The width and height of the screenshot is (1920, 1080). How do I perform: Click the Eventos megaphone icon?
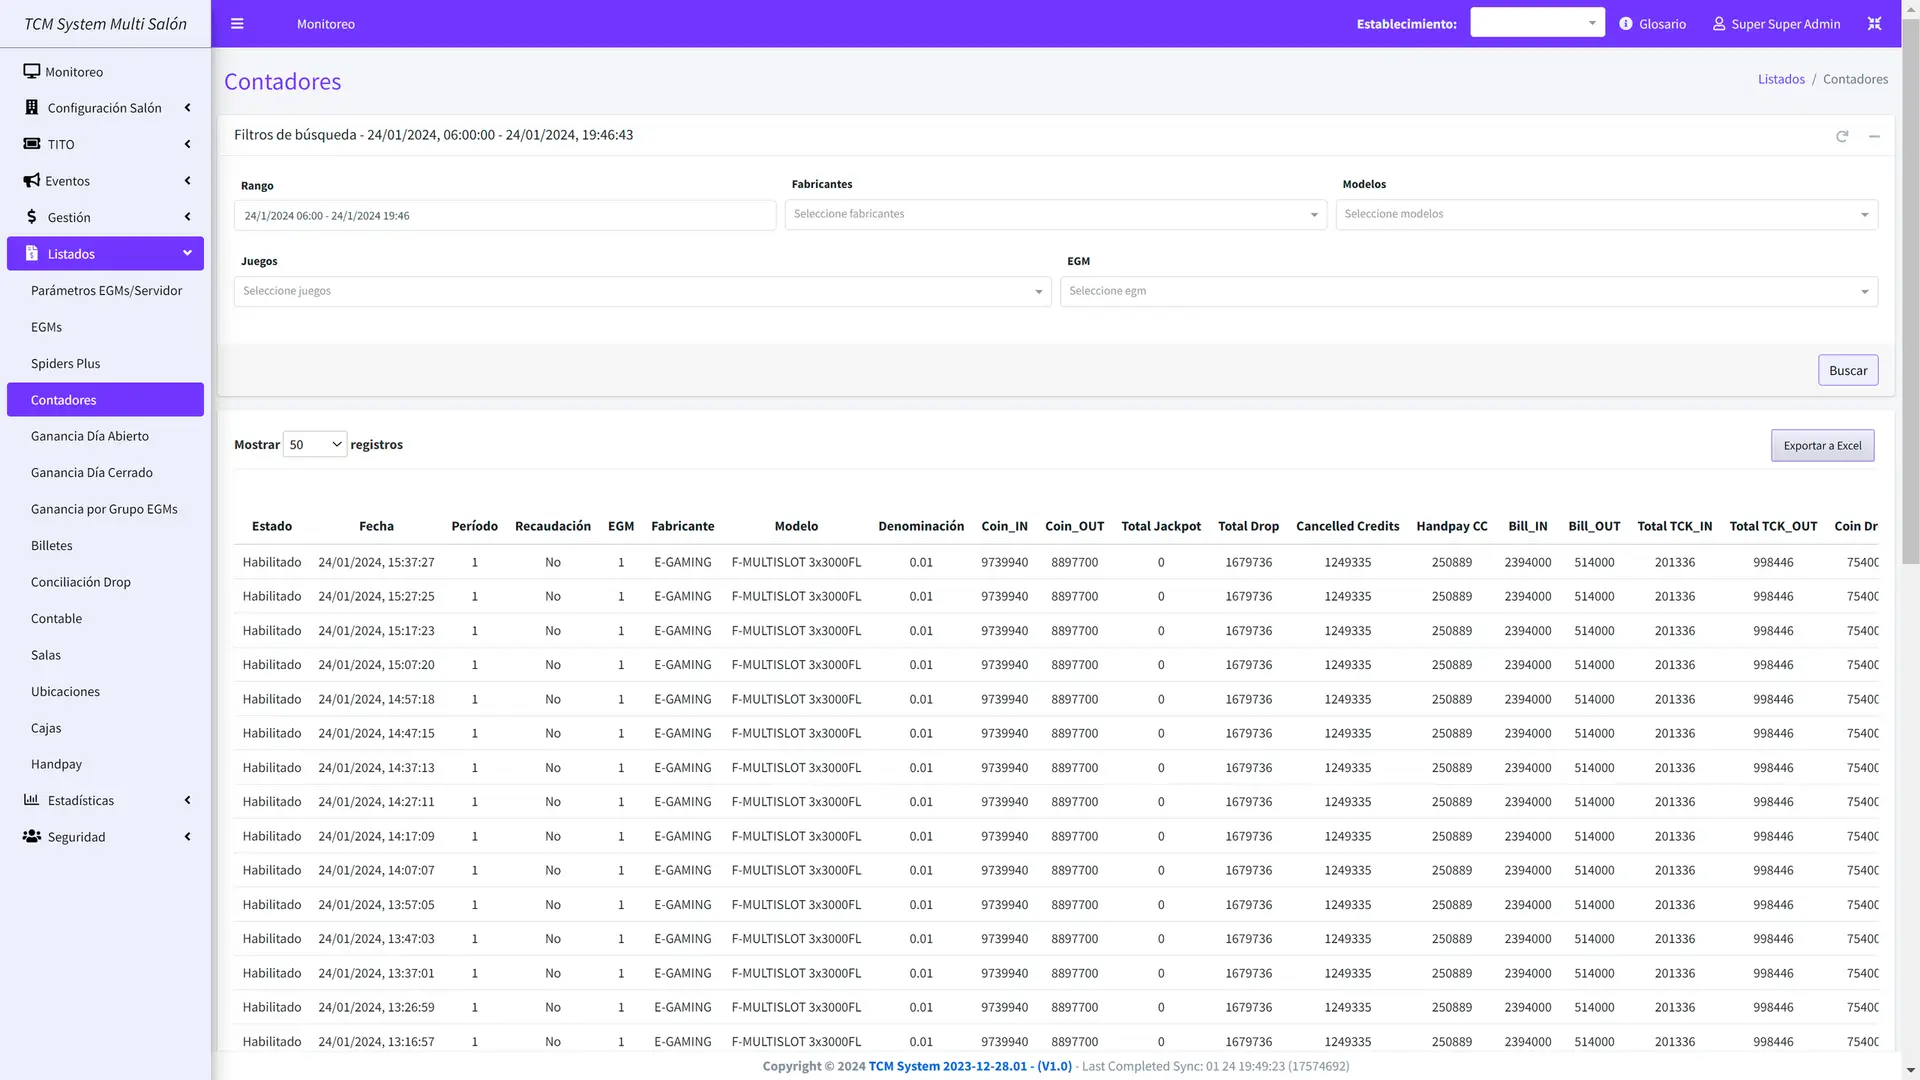(32, 181)
